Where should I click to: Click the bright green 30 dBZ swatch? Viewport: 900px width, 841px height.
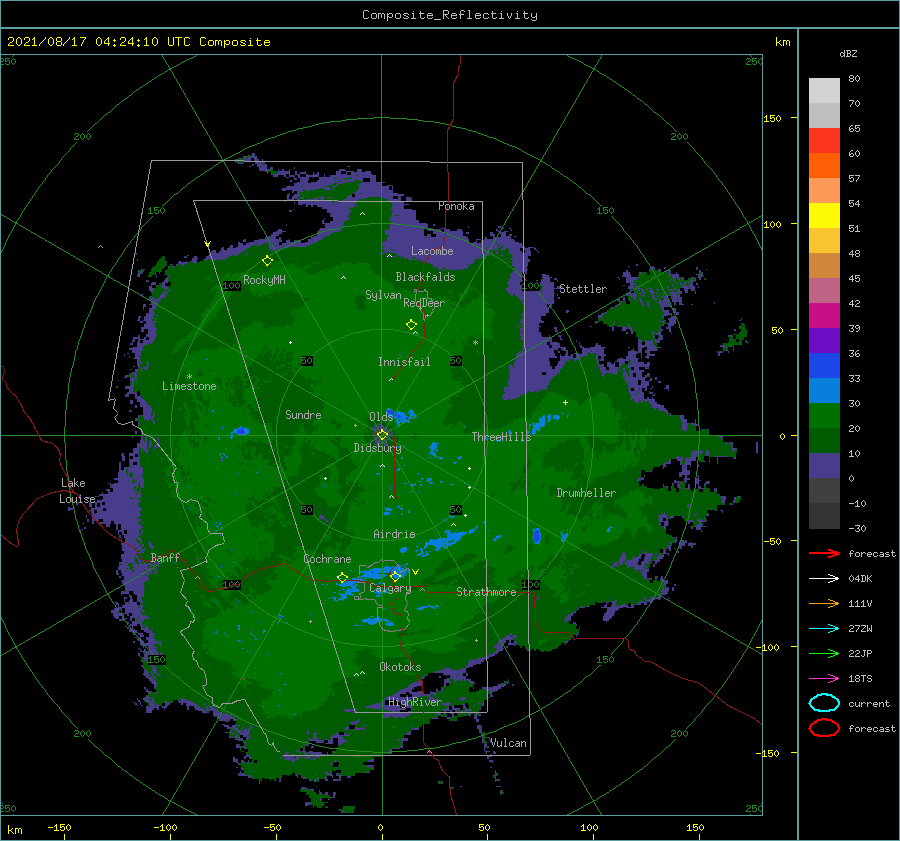pos(824,416)
